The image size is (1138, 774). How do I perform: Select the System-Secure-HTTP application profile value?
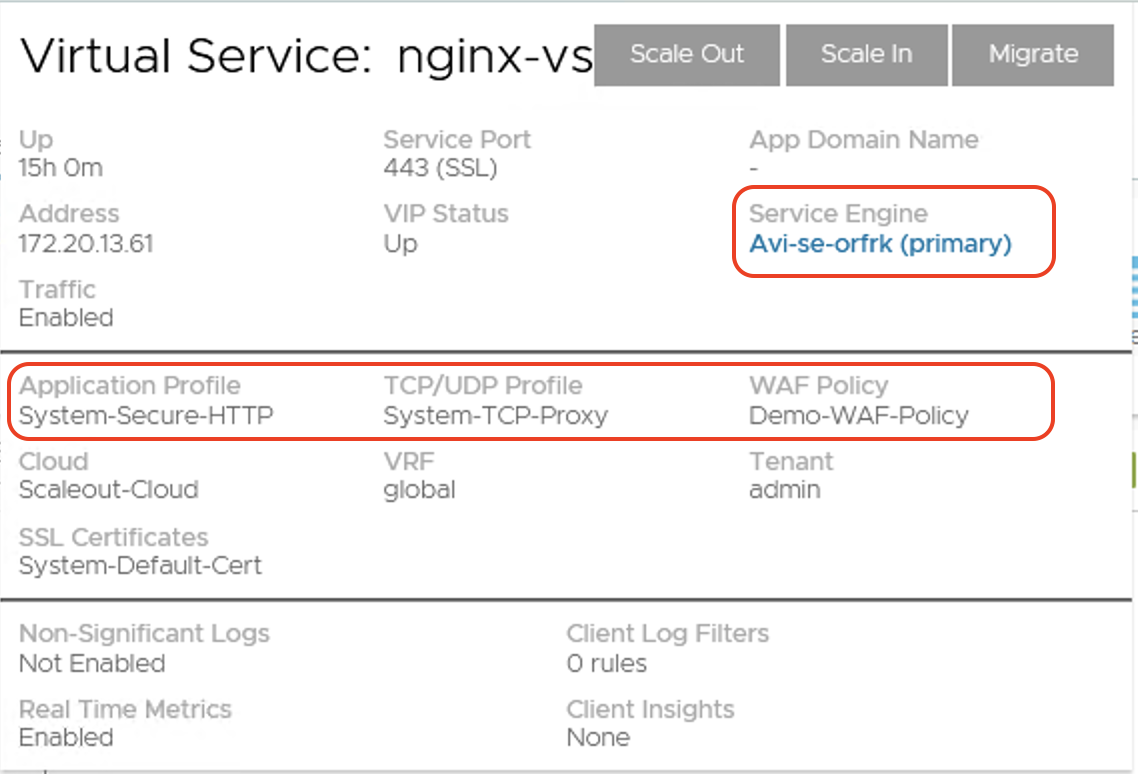point(146,416)
